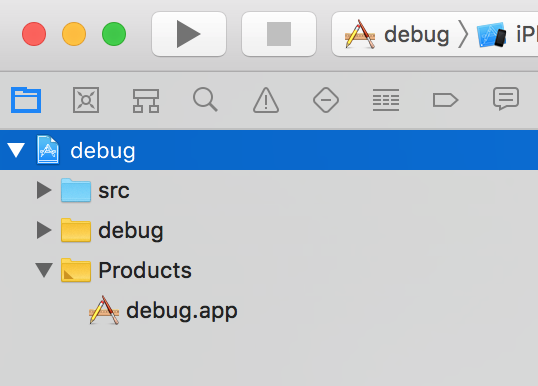538x386 pixels.
Task: Switch to the Source Control navigator
Action: 86,100
